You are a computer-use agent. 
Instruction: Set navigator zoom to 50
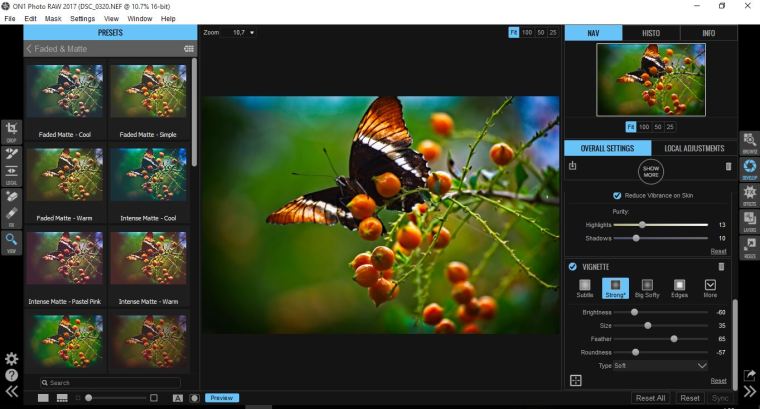click(658, 126)
